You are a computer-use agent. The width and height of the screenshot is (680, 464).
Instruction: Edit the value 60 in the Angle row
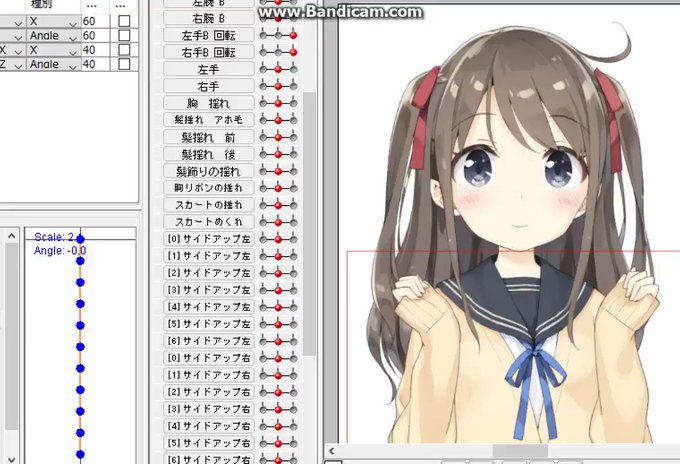95,36
